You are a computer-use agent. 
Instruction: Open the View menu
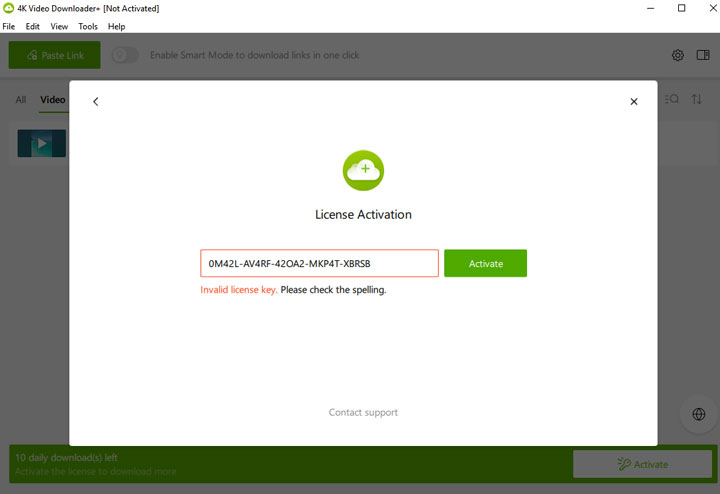[59, 27]
